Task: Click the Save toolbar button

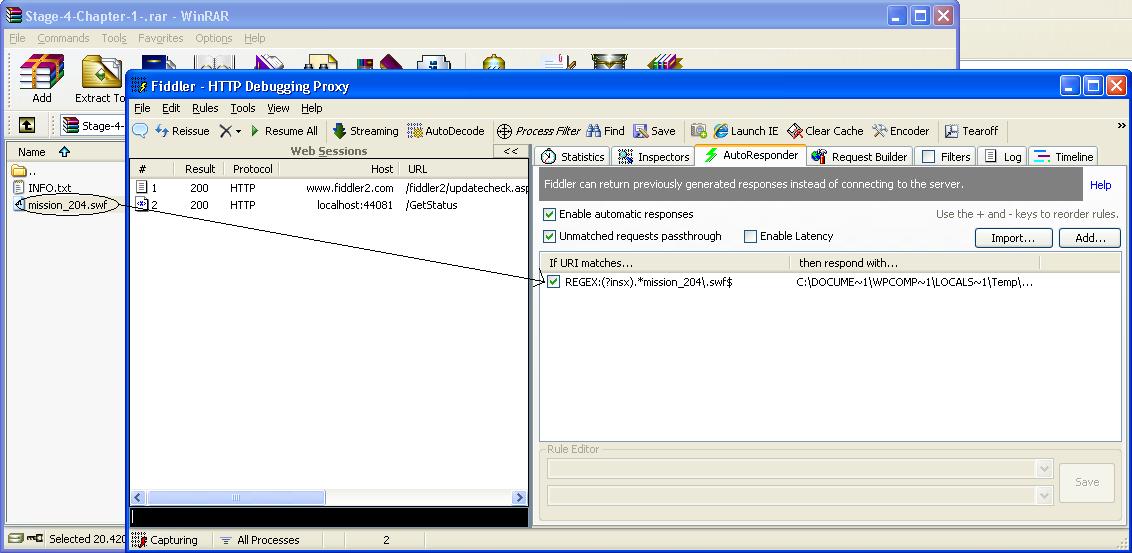Action: coord(654,131)
